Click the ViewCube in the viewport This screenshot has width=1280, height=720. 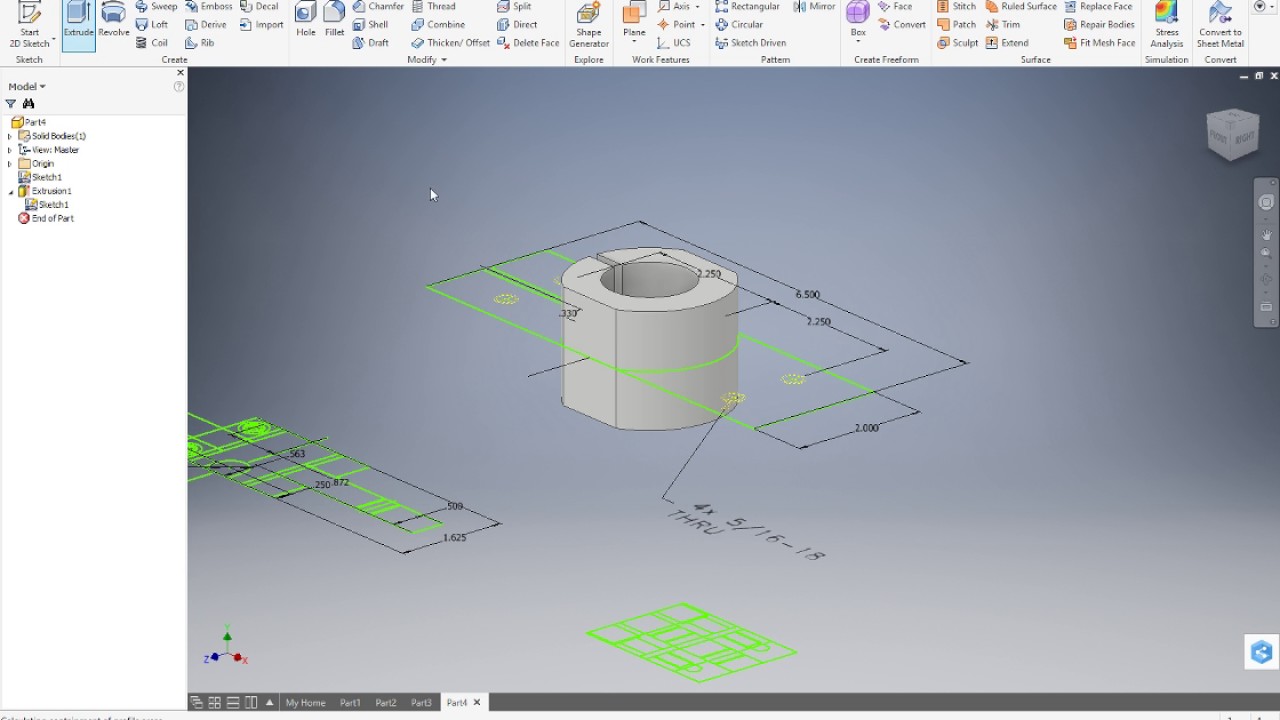[1232, 134]
